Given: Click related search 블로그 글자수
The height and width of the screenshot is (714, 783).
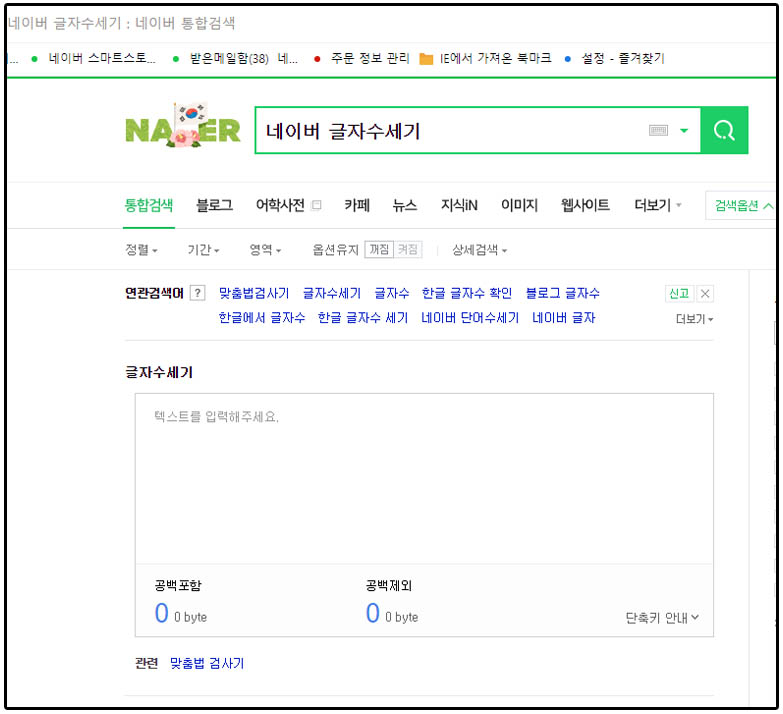Looking at the screenshot, I should click(x=563, y=293).
